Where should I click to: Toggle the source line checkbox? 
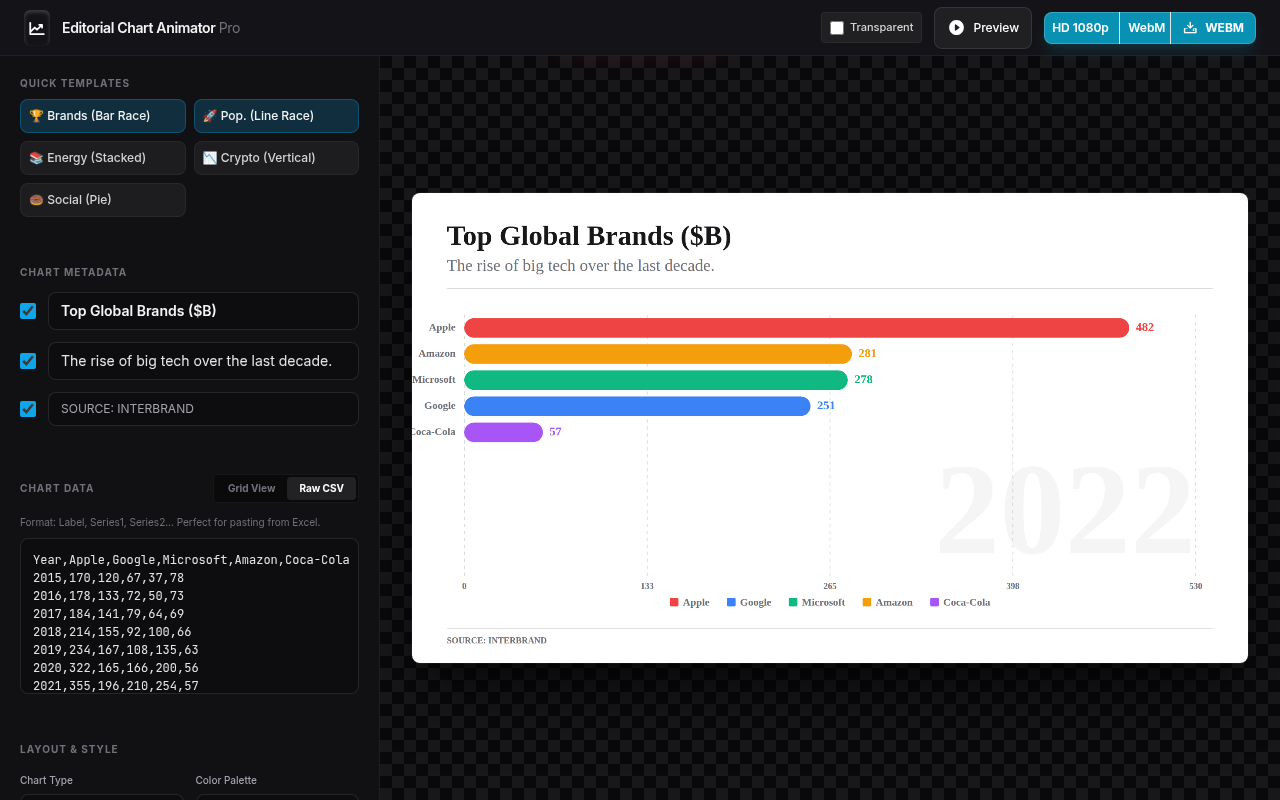pos(28,409)
